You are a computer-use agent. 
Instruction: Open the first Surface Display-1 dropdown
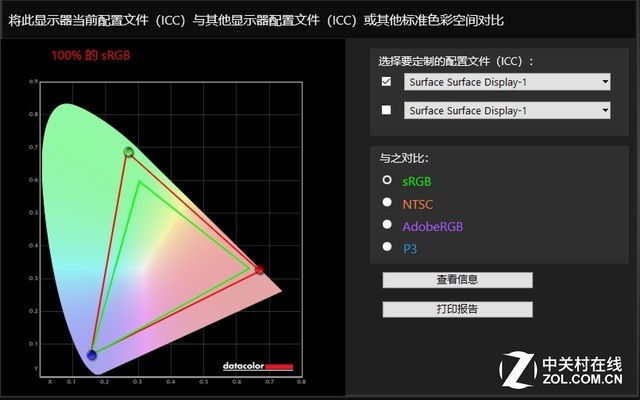click(x=507, y=82)
